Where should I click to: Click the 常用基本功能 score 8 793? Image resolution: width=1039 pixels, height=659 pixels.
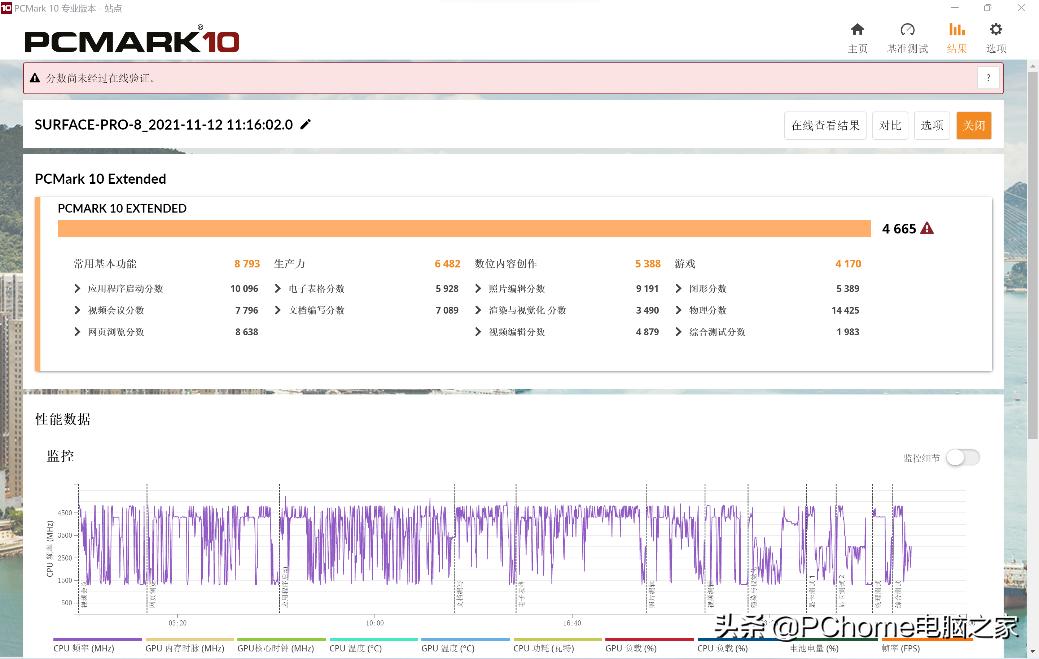pos(247,264)
